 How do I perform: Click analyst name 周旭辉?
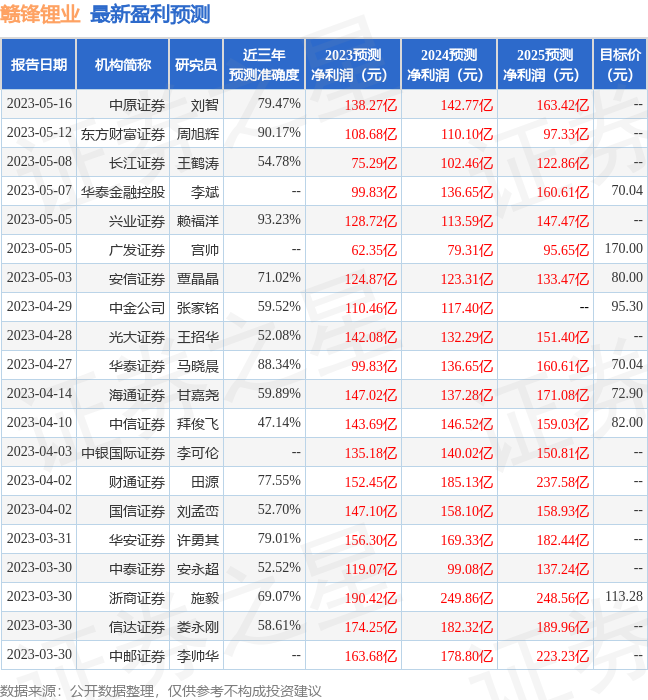point(198,134)
